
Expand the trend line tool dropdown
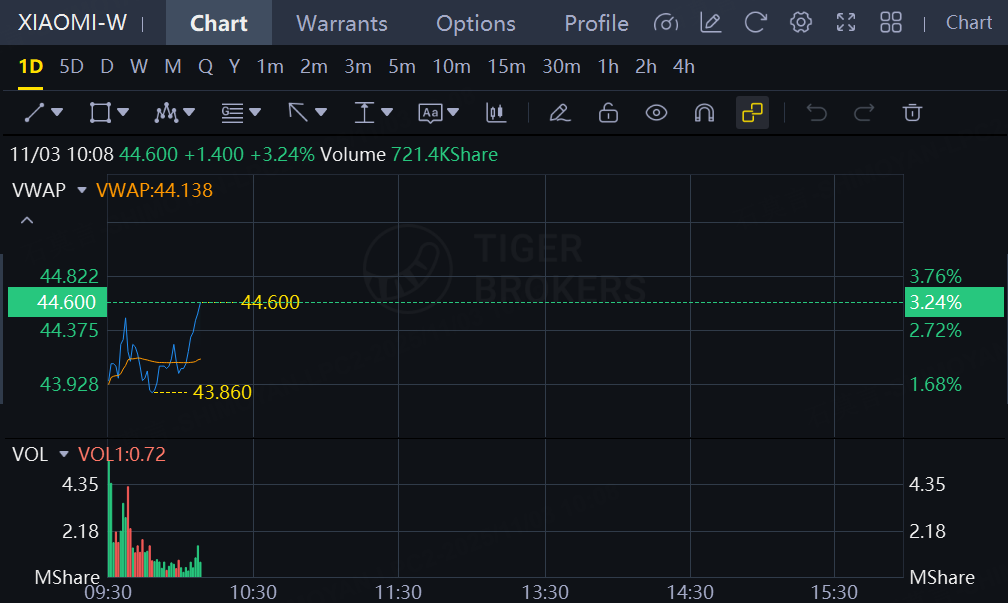56,113
